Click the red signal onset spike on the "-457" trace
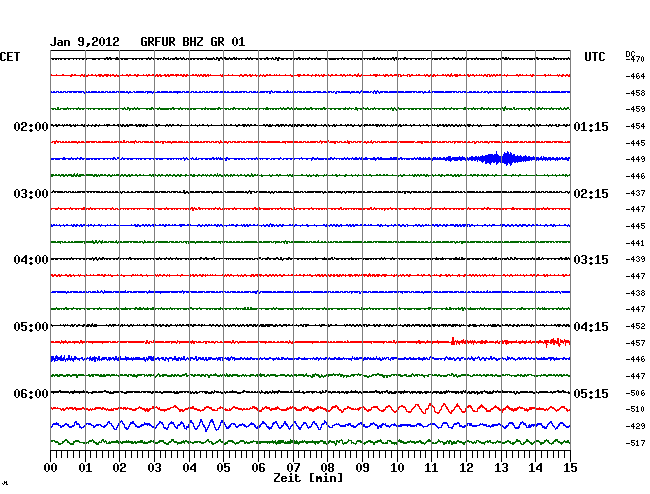 coord(452,341)
